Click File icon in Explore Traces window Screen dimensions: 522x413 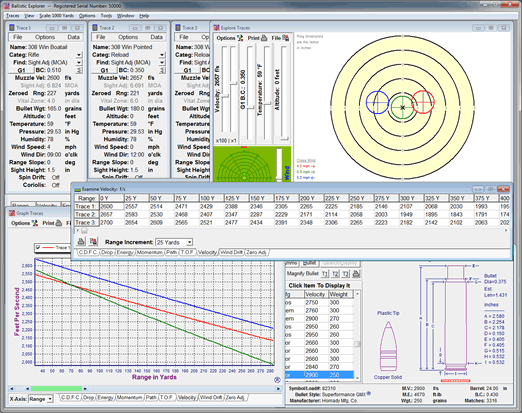(x=286, y=38)
